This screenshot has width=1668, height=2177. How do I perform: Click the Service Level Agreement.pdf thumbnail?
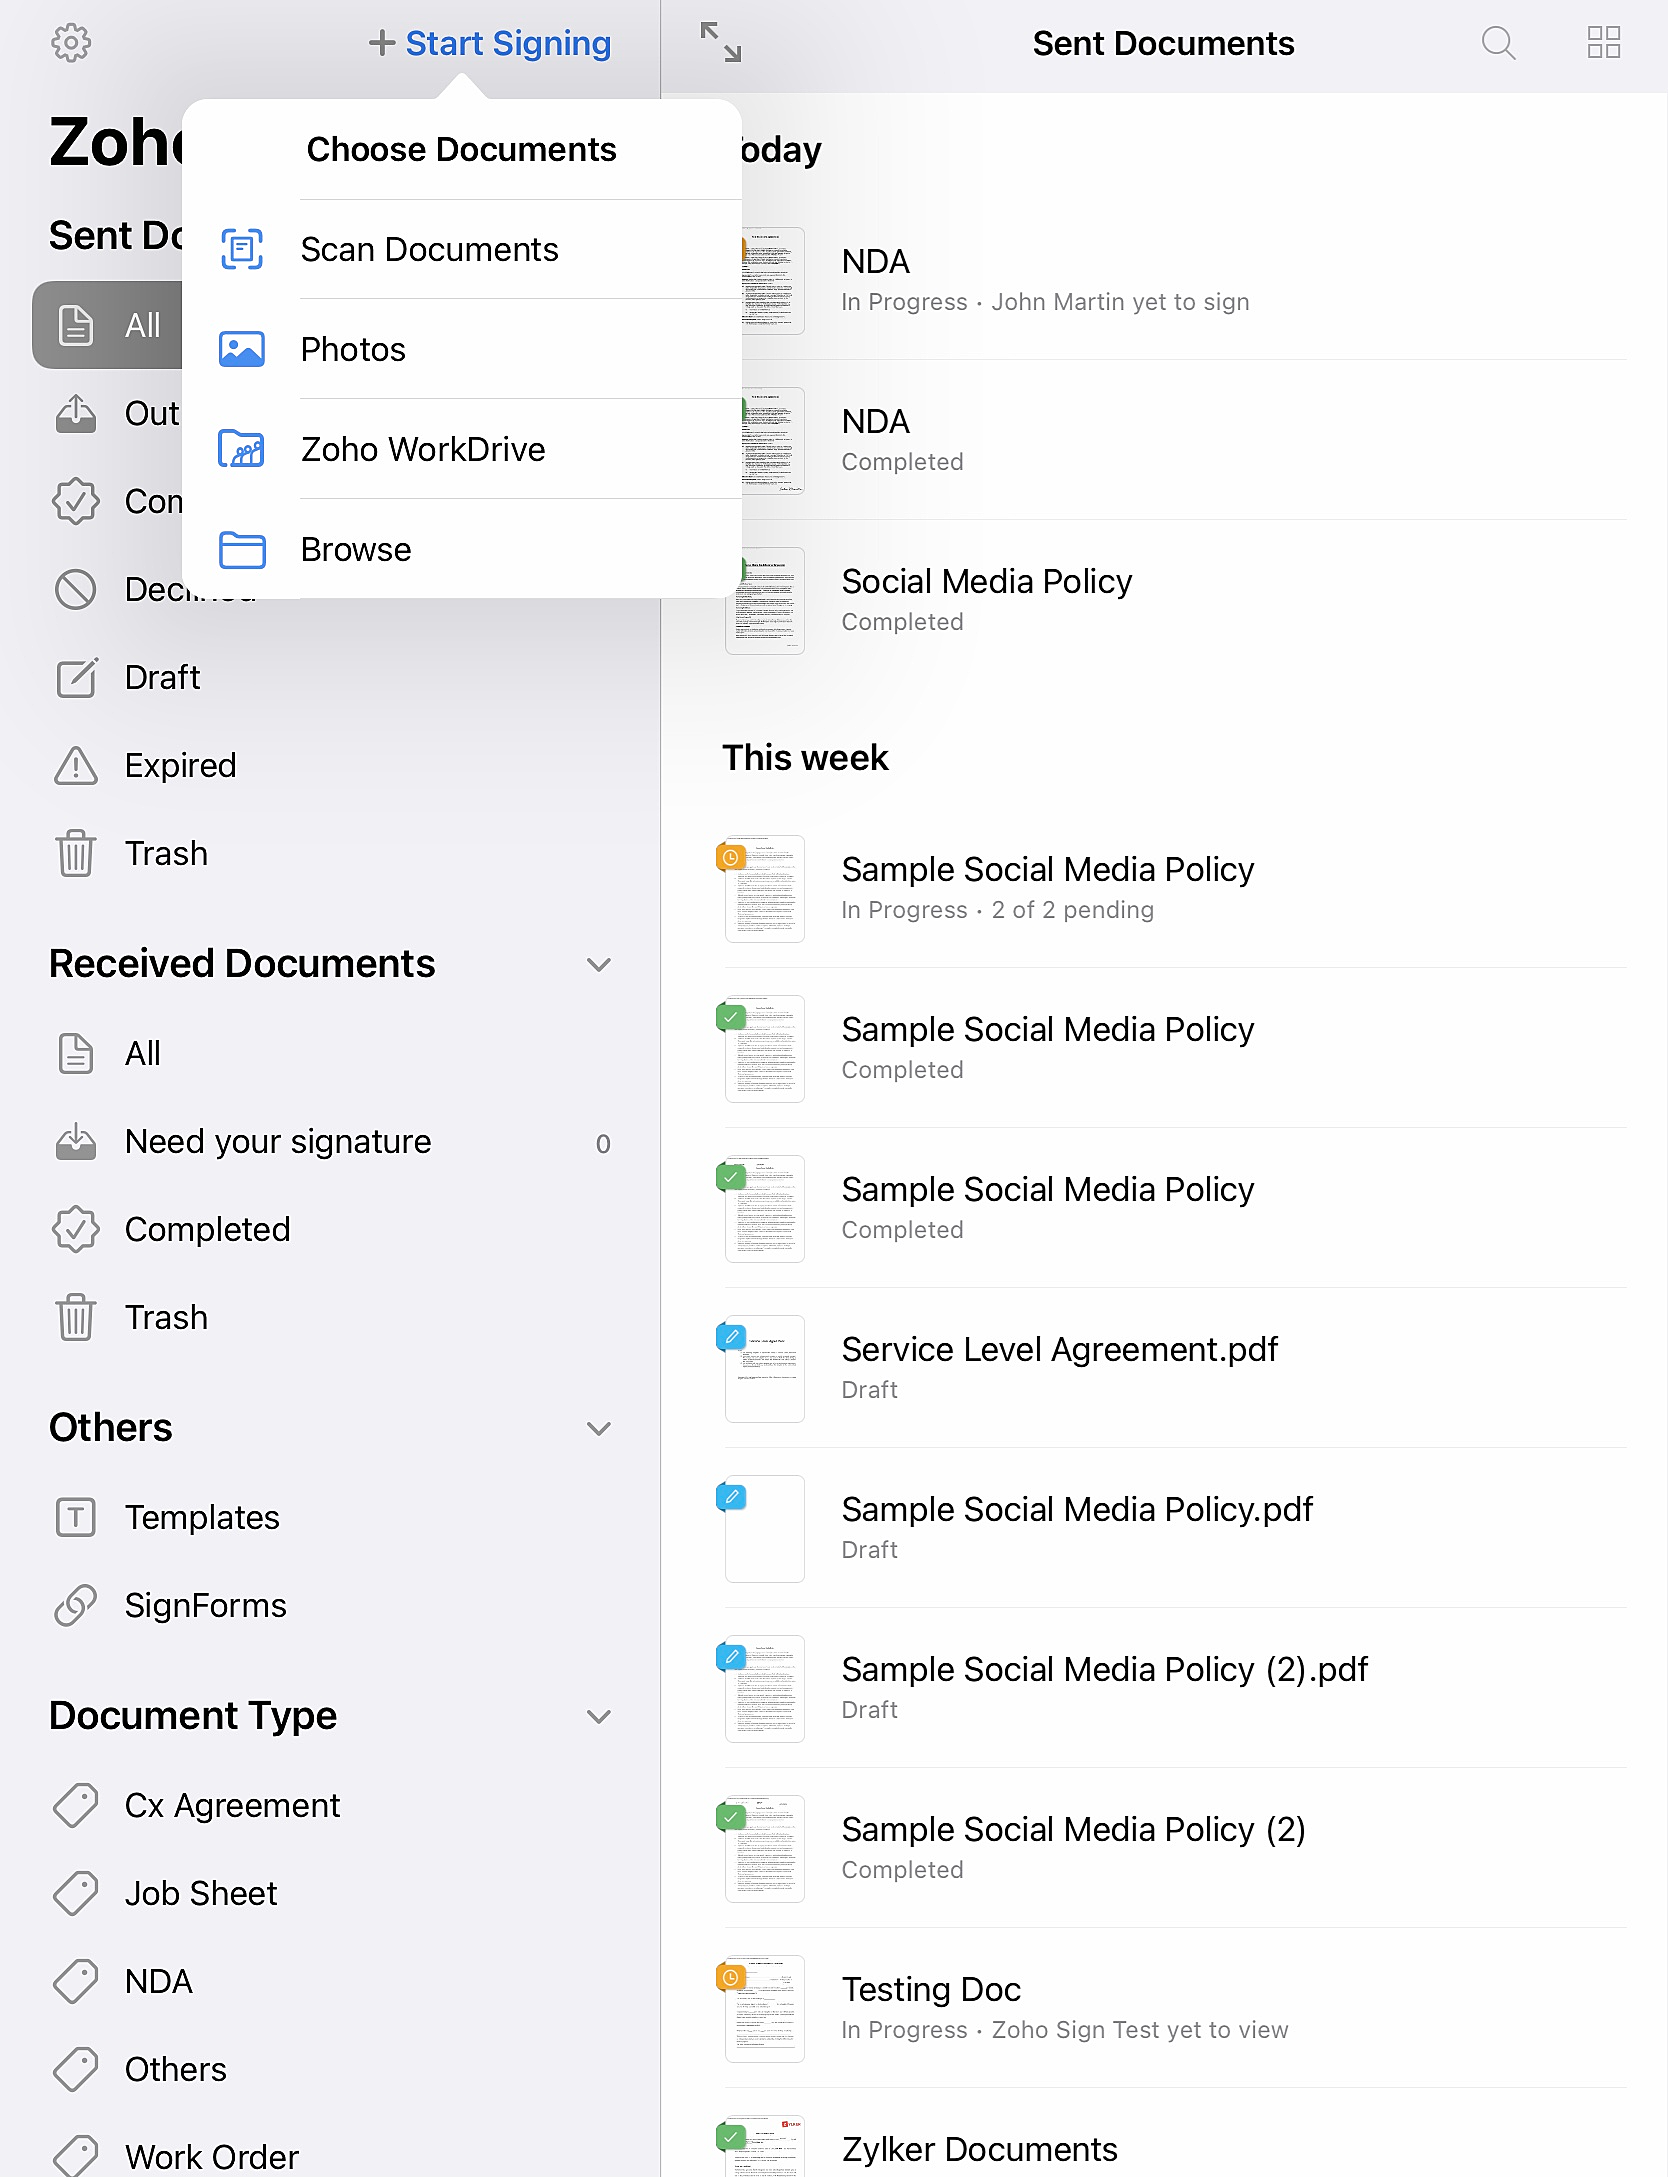click(x=765, y=1368)
